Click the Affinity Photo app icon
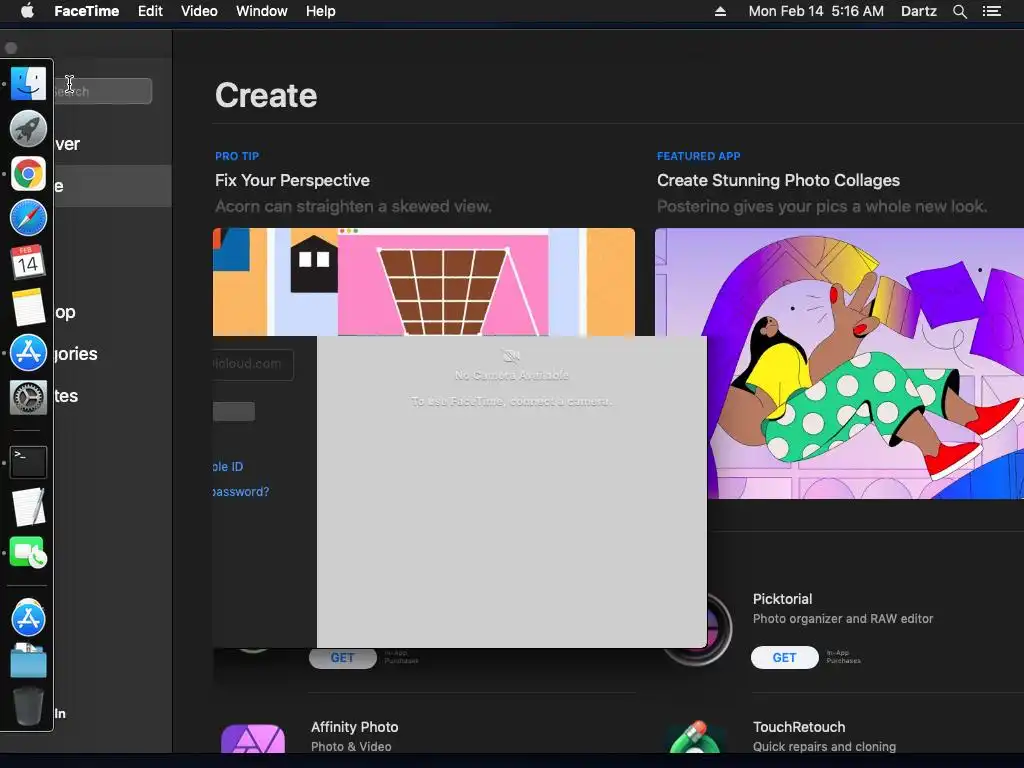Viewport: 1024px width, 768px height. [x=253, y=738]
